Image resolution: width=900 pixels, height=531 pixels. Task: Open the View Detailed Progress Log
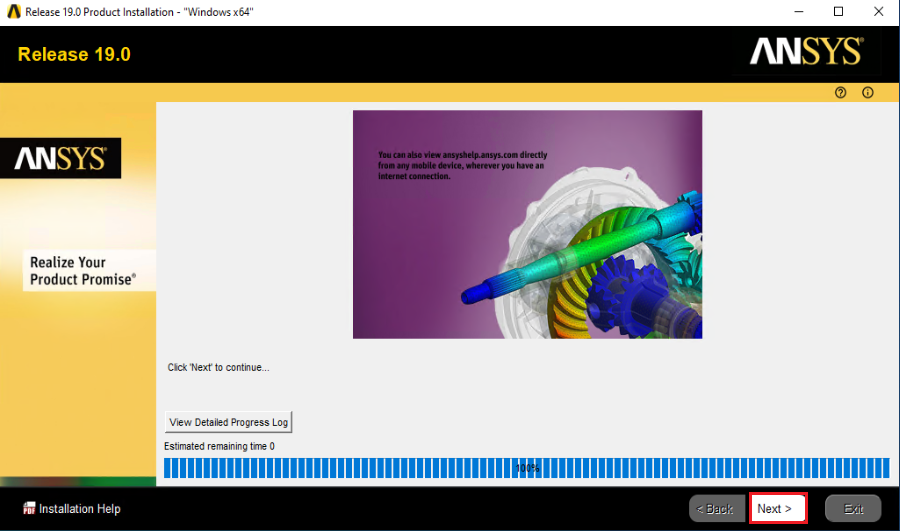coord(228,422)
